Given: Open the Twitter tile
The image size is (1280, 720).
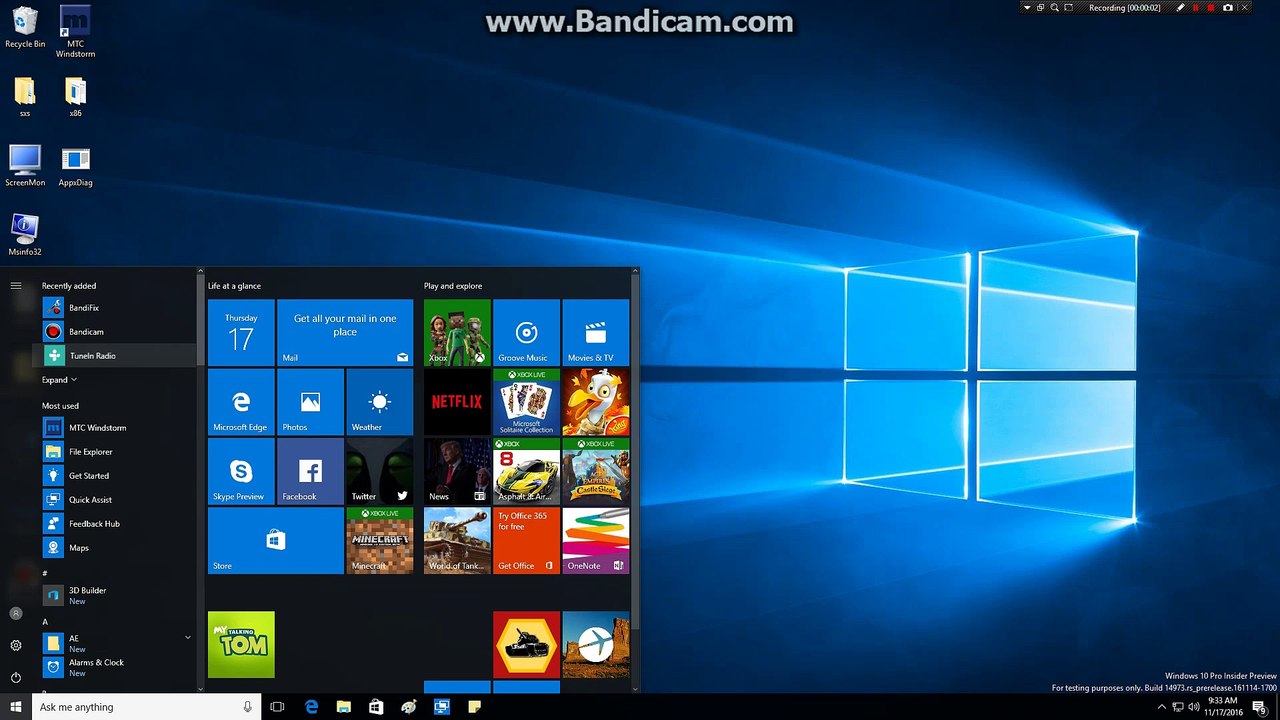Looking at the screenshot, I should pyautogui.click(x=379, y=471).
